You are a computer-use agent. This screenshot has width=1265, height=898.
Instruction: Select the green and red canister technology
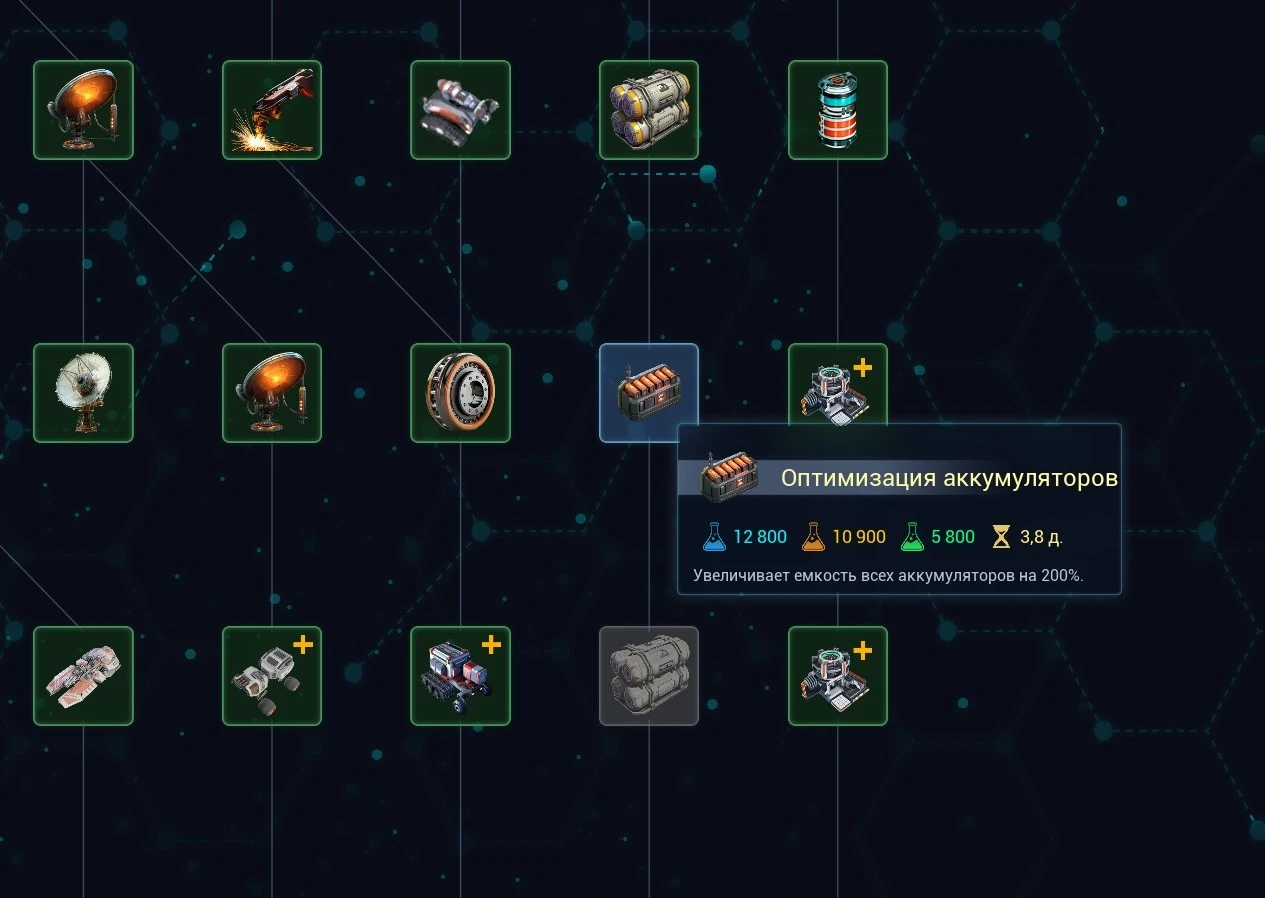838,110
